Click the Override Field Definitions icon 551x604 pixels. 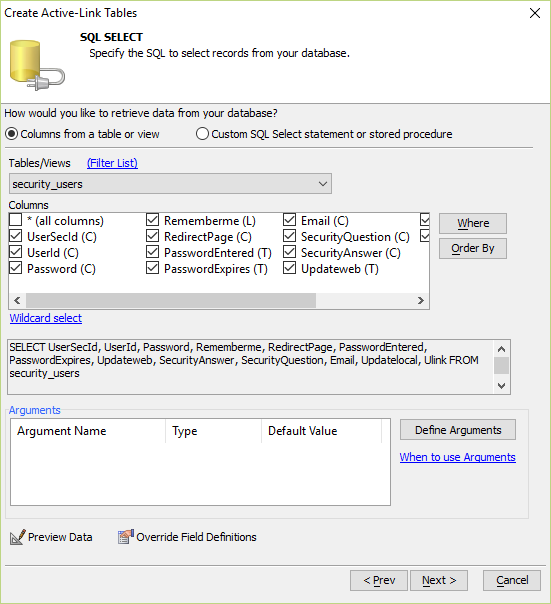(126, 537)
